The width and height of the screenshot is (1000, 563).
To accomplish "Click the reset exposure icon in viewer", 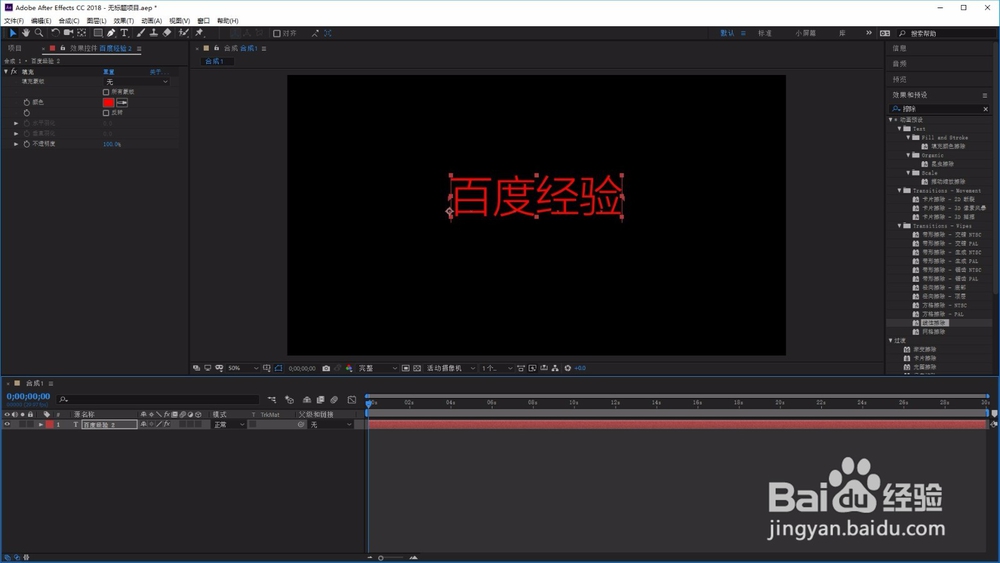I will (568, 369).
